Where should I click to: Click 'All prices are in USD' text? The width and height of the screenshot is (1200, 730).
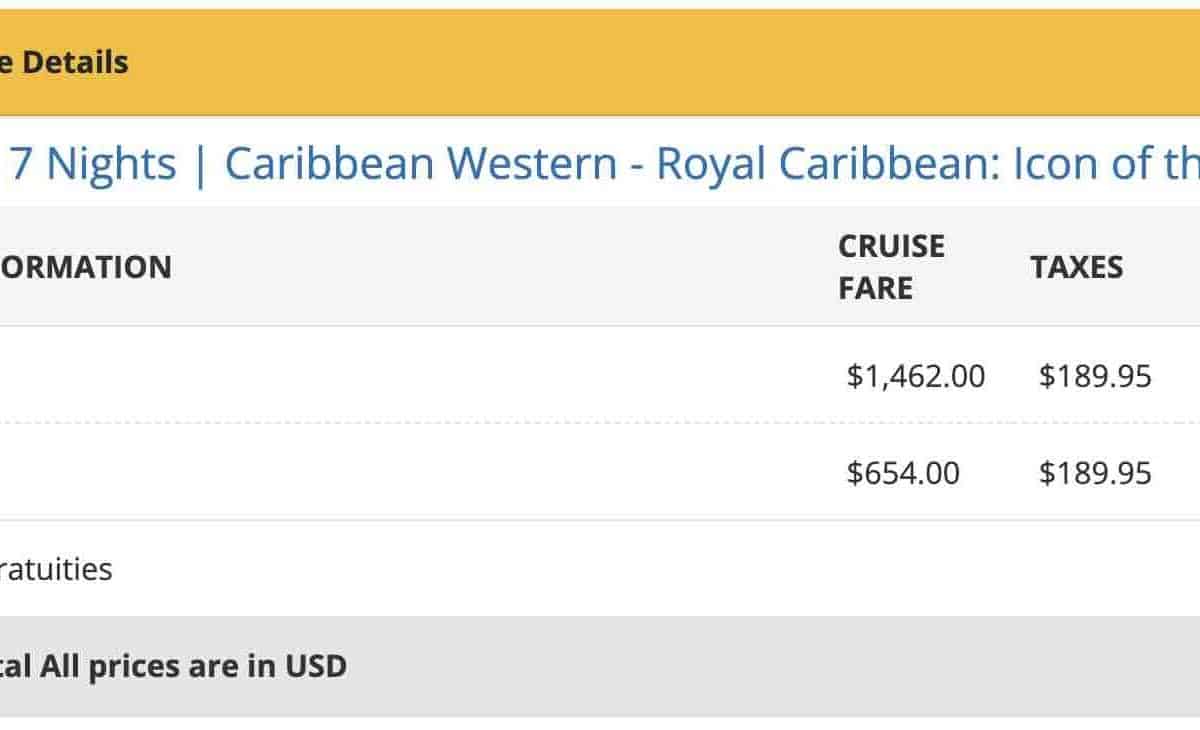pyautogui.click(x=193, y=666)
